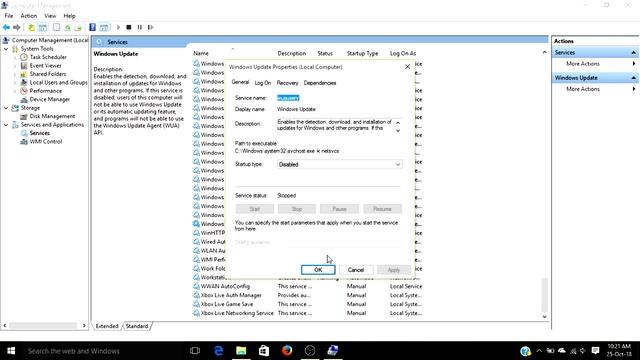Open the File menu

click(x=9, y=16)
